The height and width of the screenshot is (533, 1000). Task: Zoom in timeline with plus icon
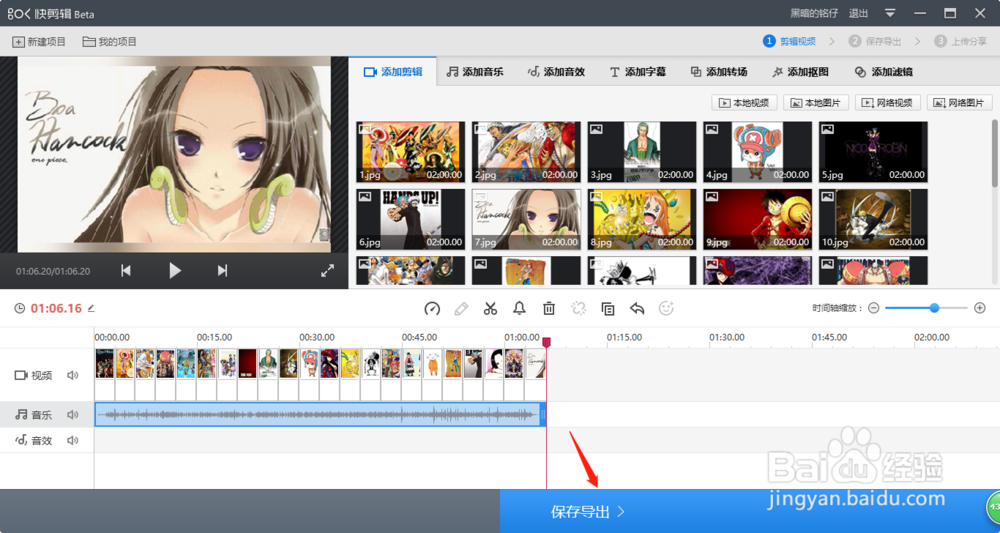click(980, 308)
